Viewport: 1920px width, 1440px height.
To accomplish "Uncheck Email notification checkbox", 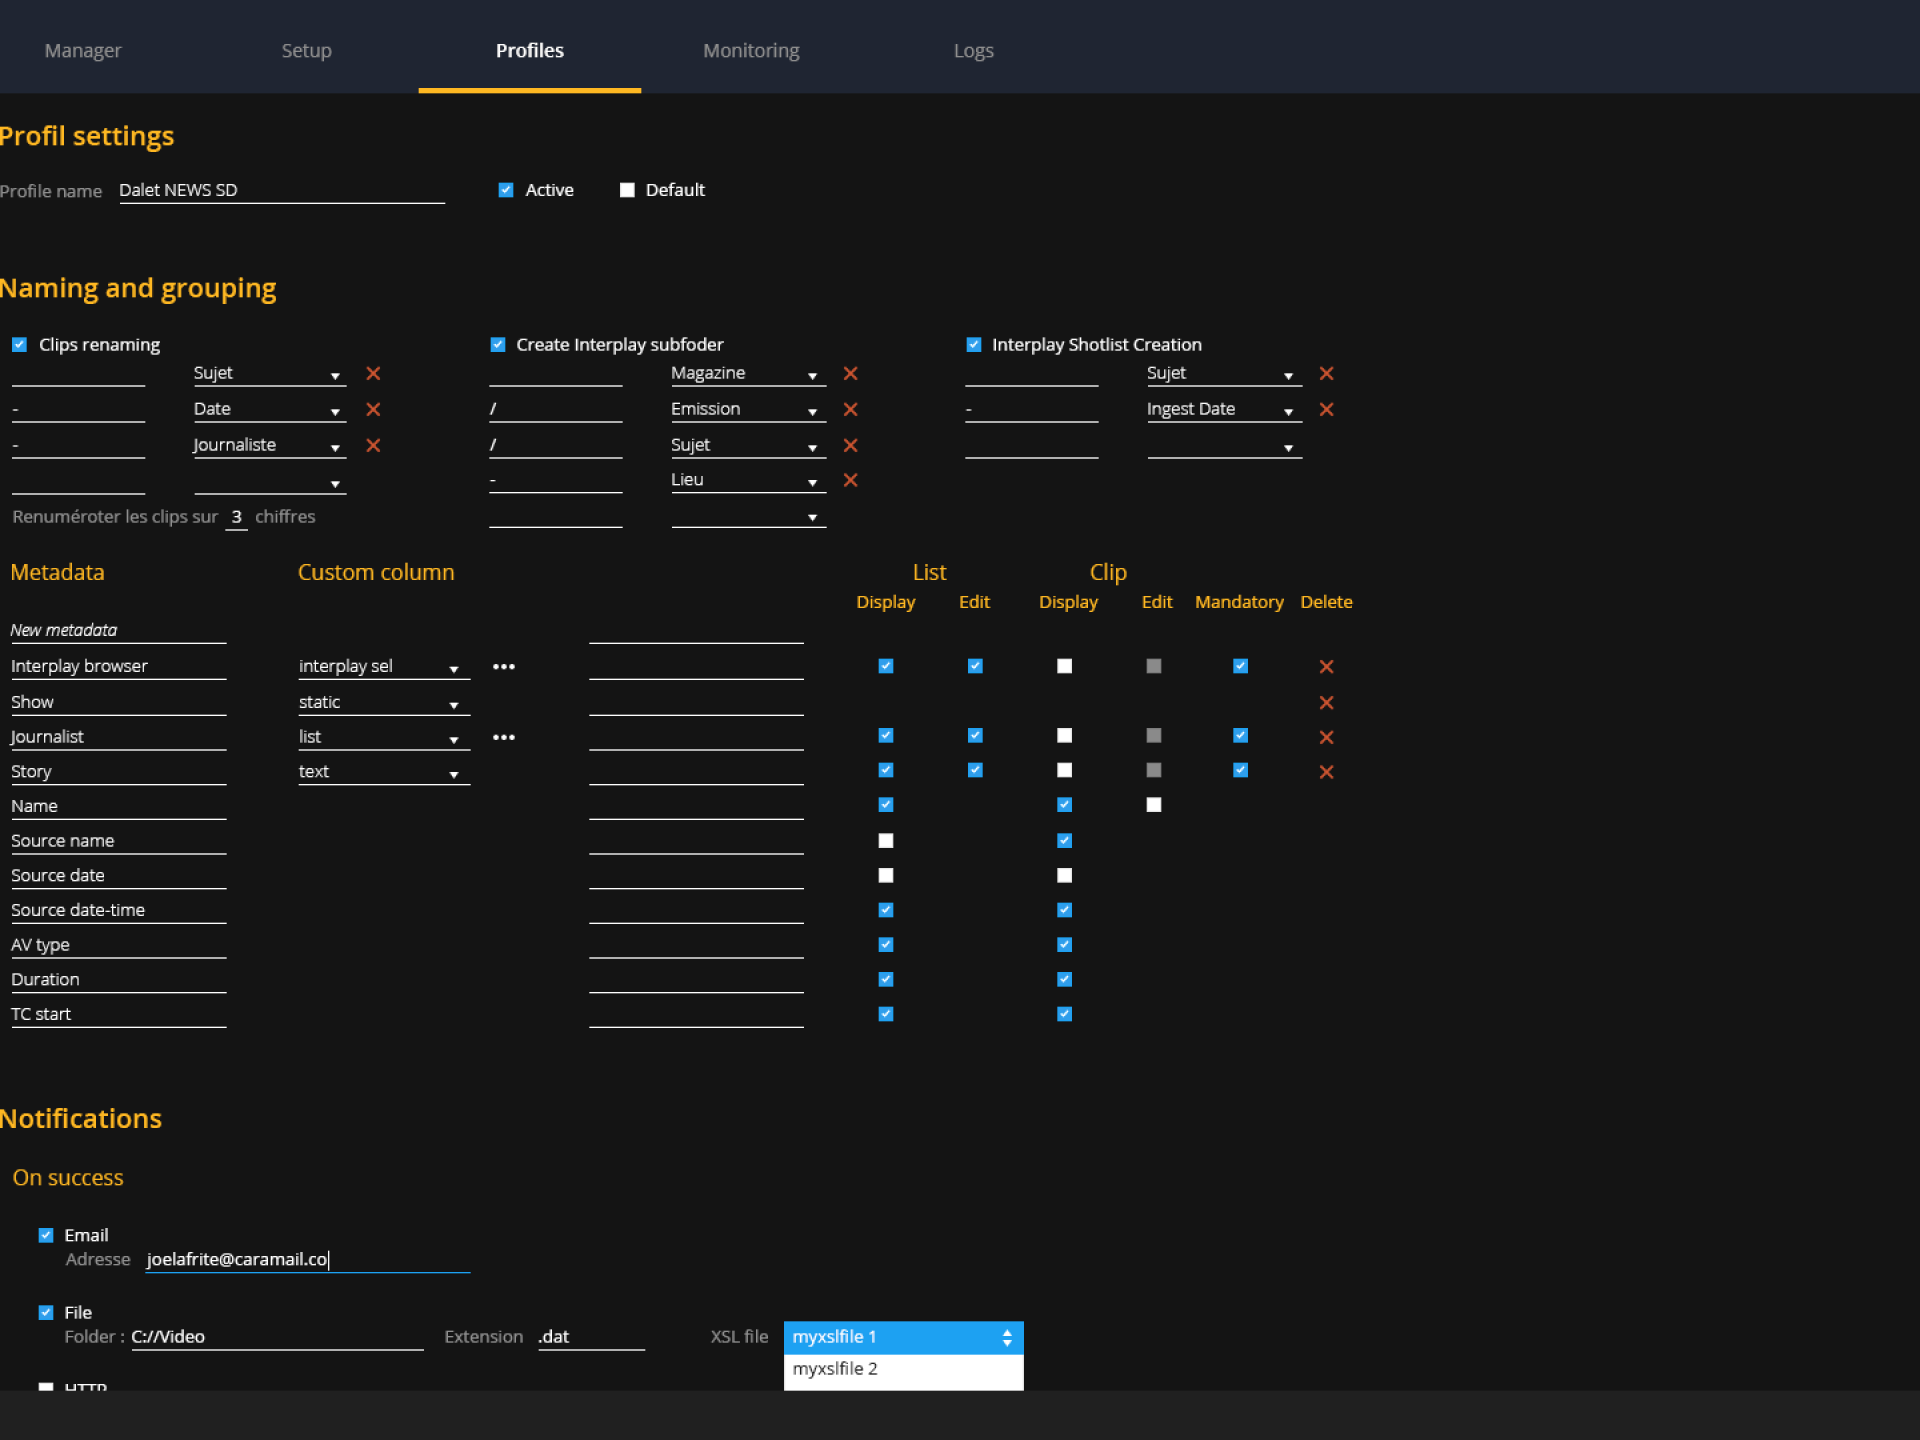I will pos(46,1235).
